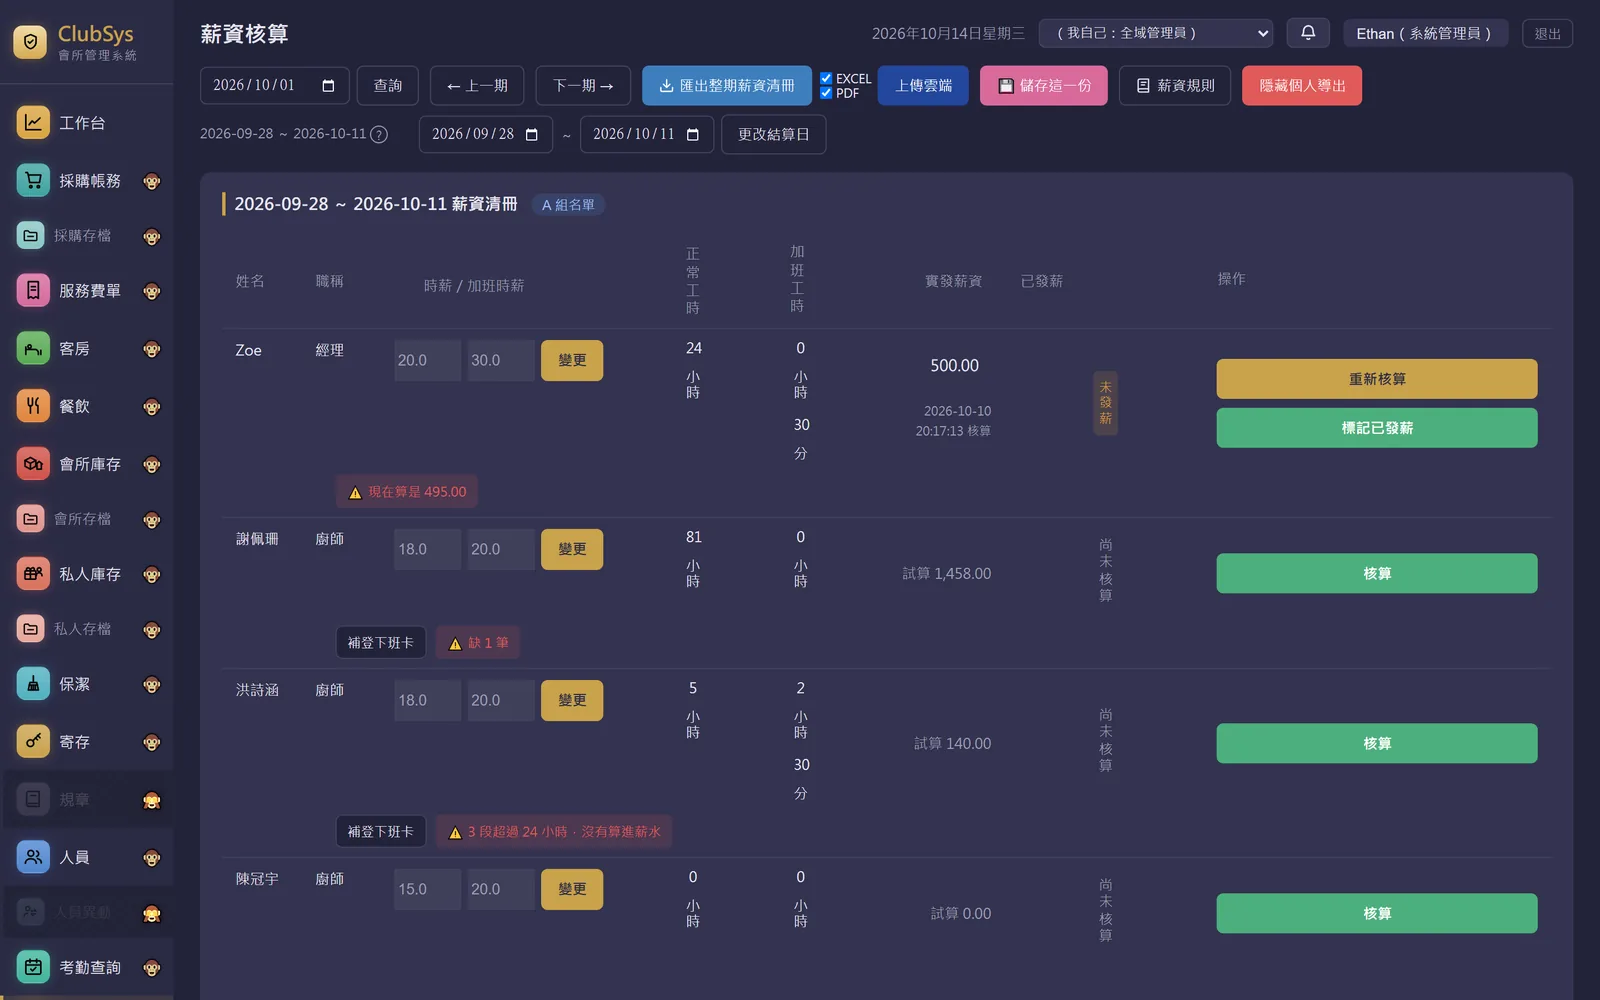Image resolution: width=1600 pixels, height=1000 pixels.
Task: Click 隱藏個人導出 red button
Action: pos(1302,85)
